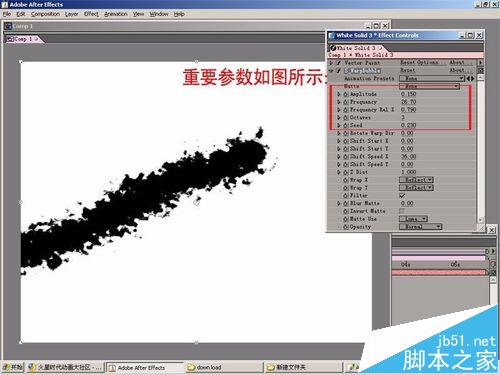The image size is (500, 375).
Task: Click the Frequency value 26.70
Action: tap(409, 102)
